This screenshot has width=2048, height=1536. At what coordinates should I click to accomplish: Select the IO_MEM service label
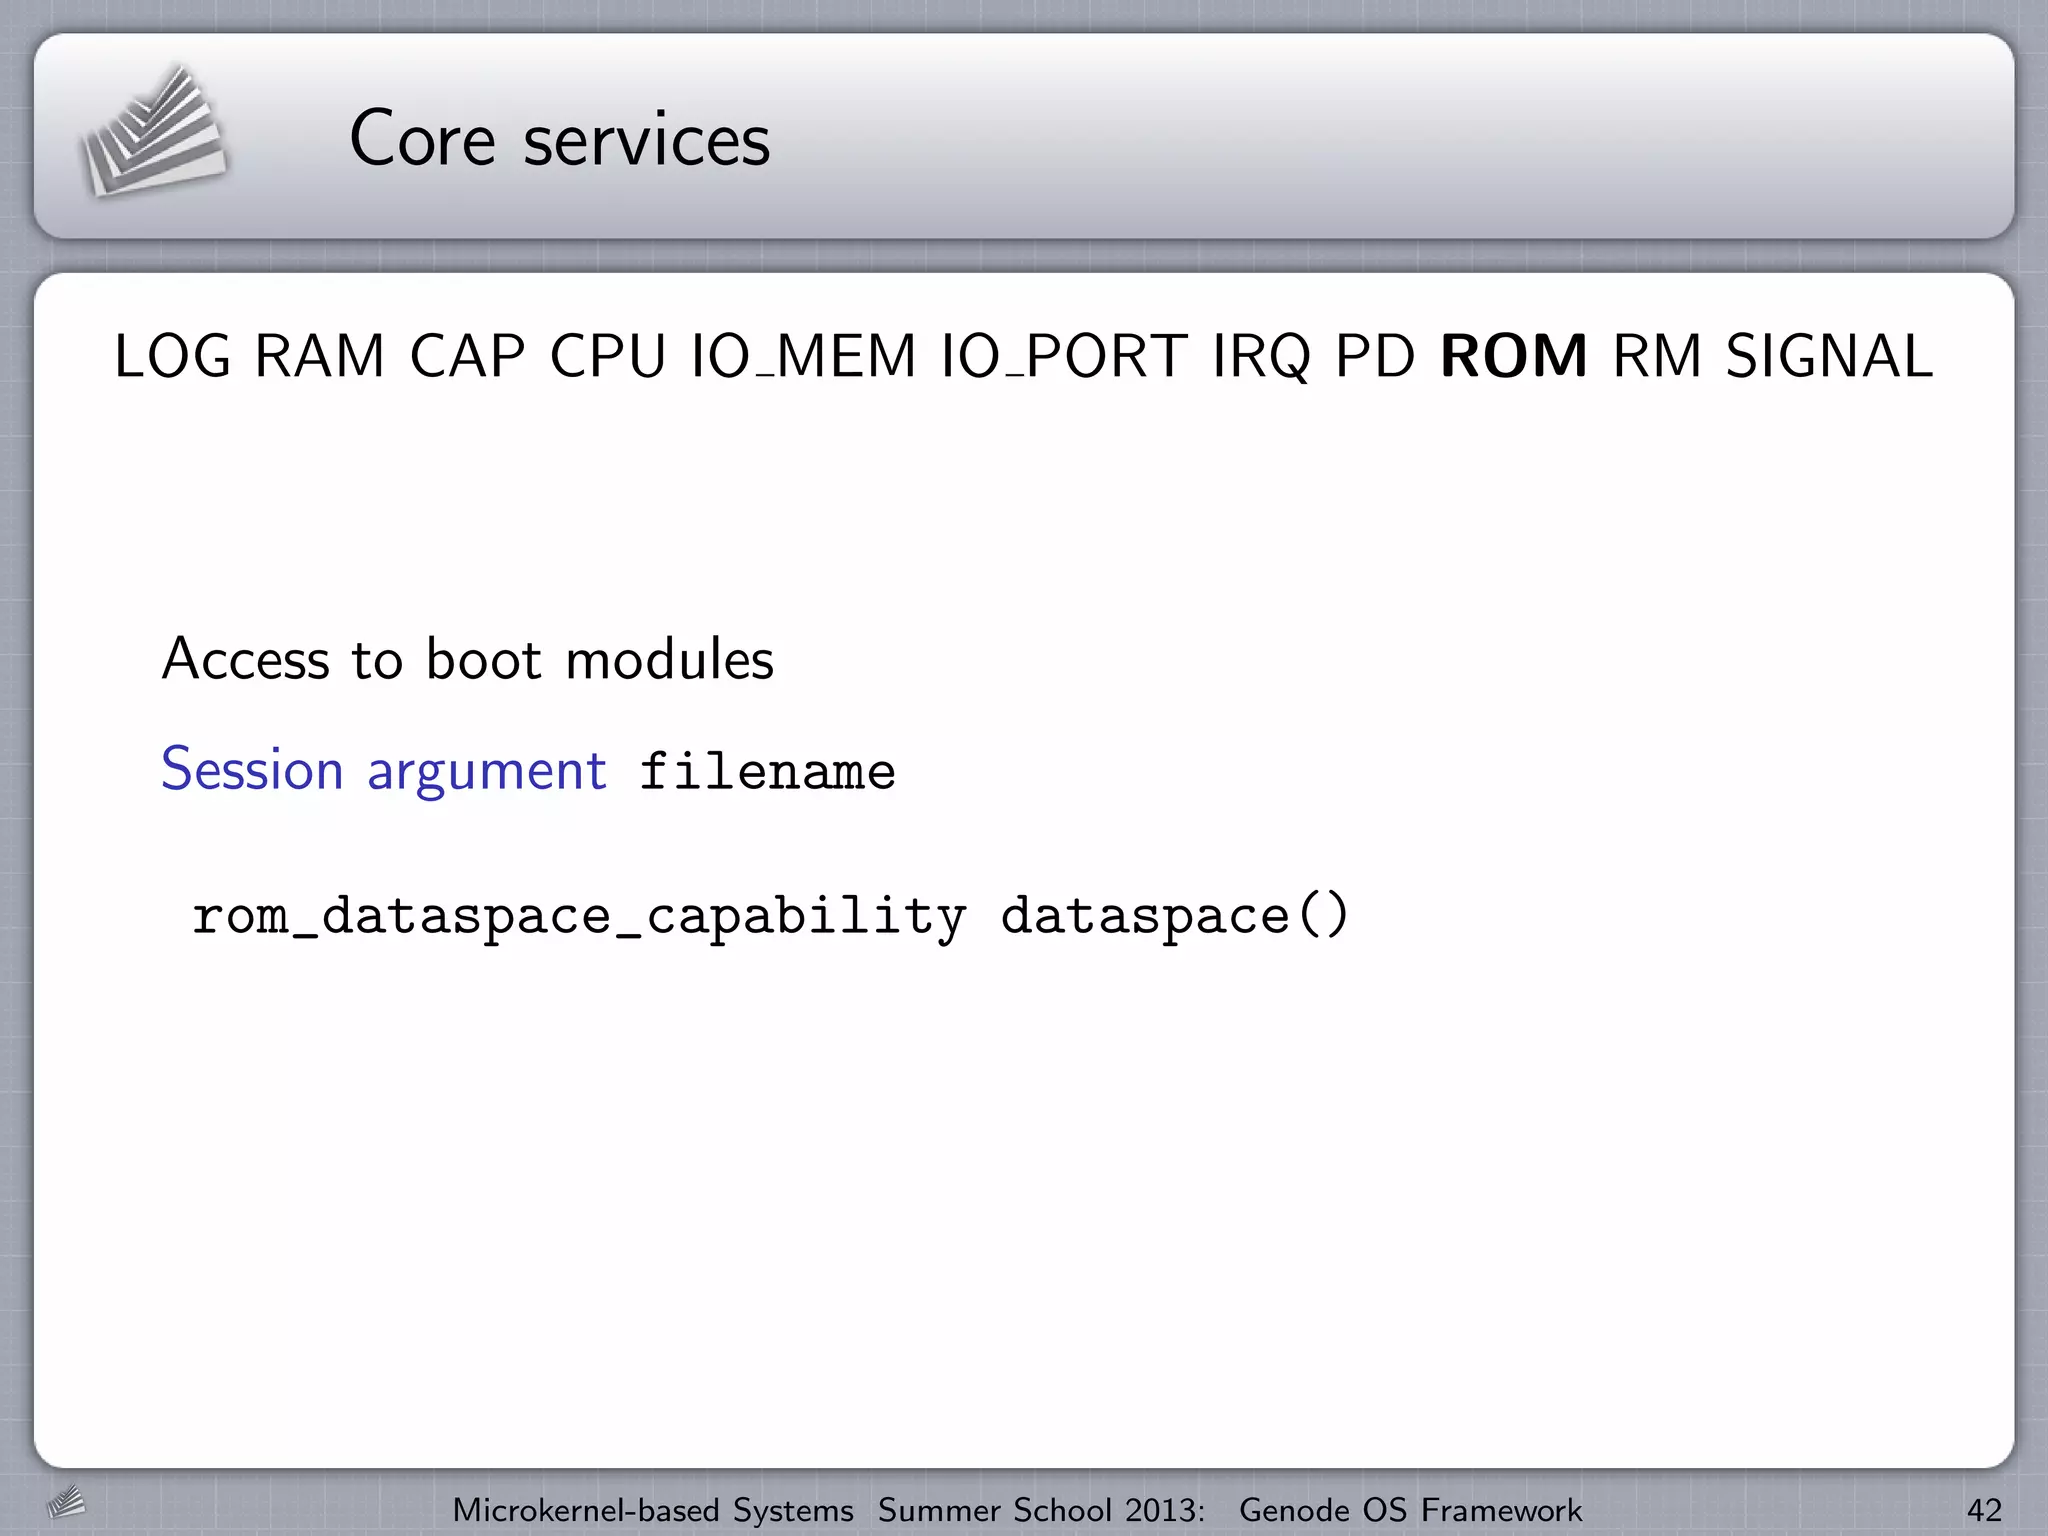point(803,357)
